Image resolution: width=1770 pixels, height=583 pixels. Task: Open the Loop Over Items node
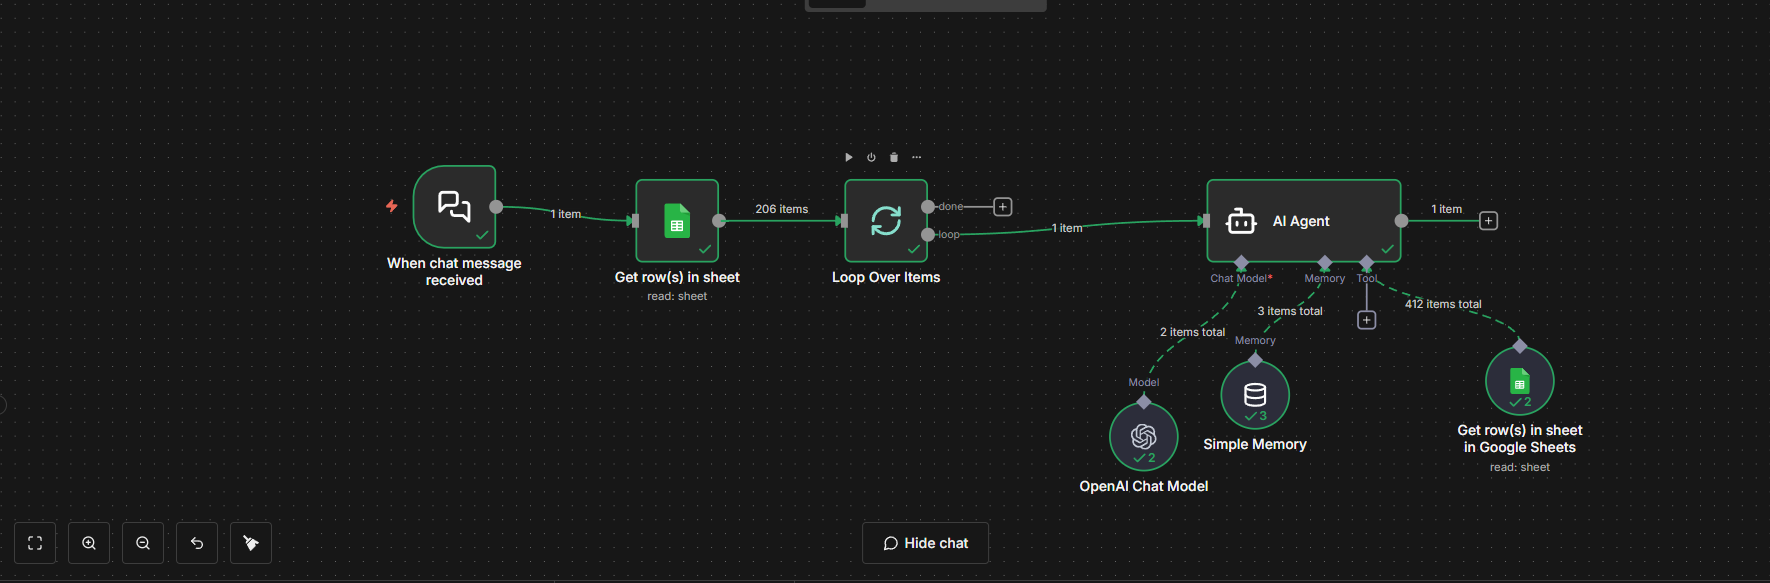[x=886, y=221]
